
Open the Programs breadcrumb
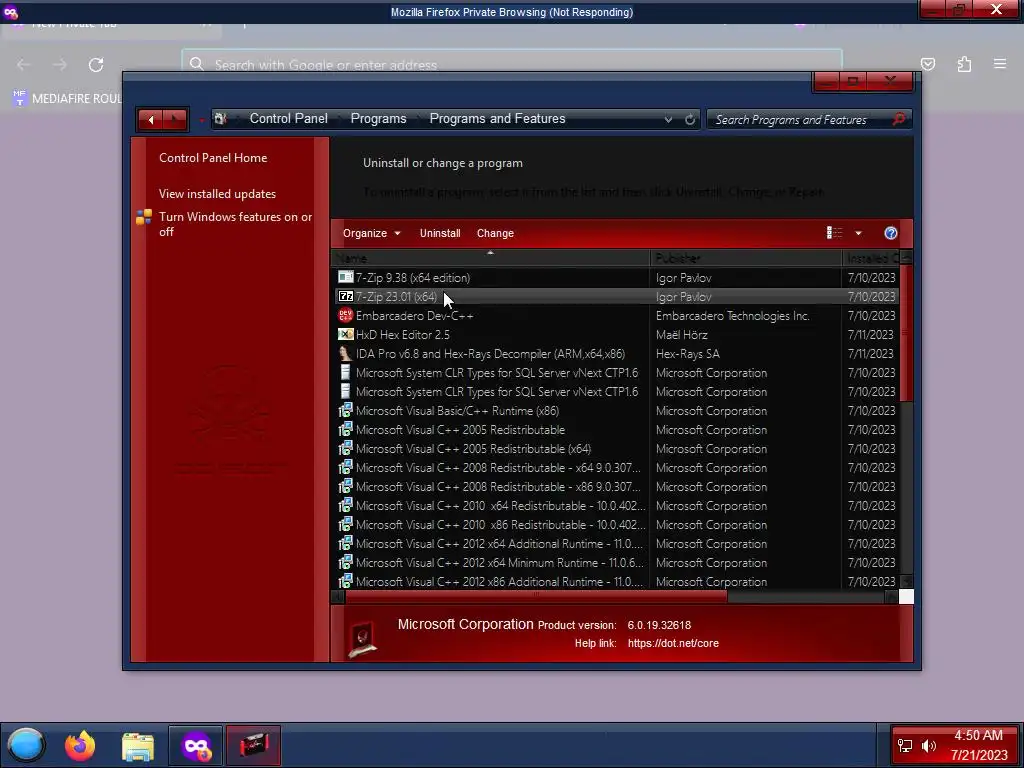379,119
